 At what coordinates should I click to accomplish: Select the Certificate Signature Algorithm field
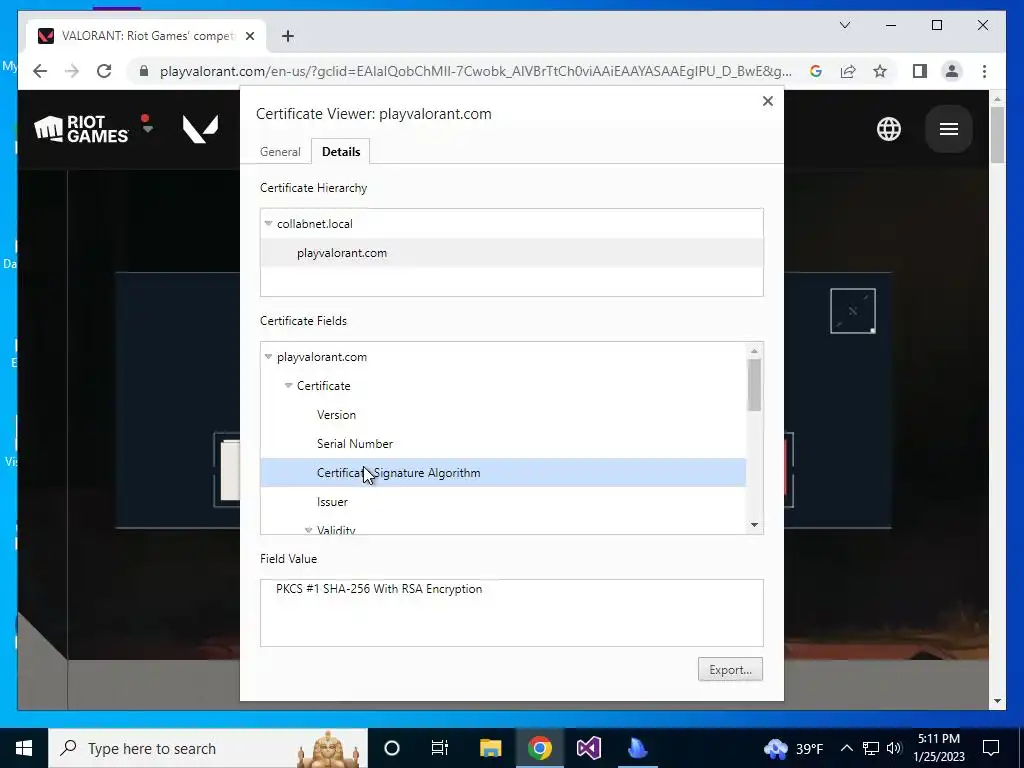503,472
